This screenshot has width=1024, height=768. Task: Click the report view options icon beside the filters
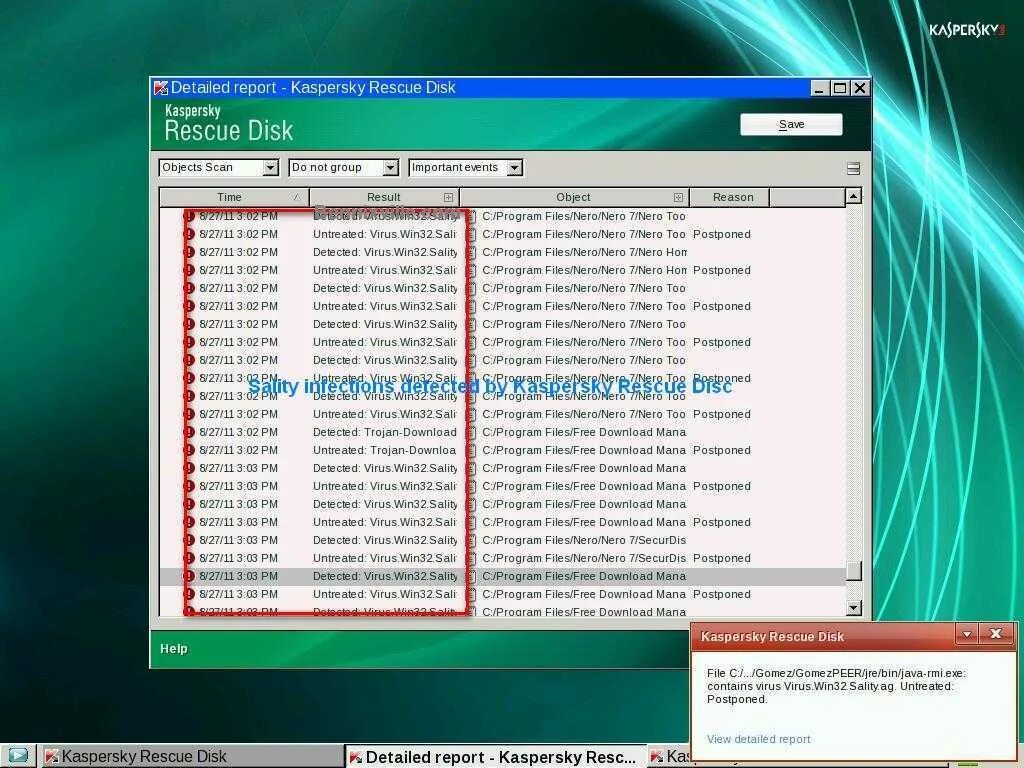click(x=853, y=168)
